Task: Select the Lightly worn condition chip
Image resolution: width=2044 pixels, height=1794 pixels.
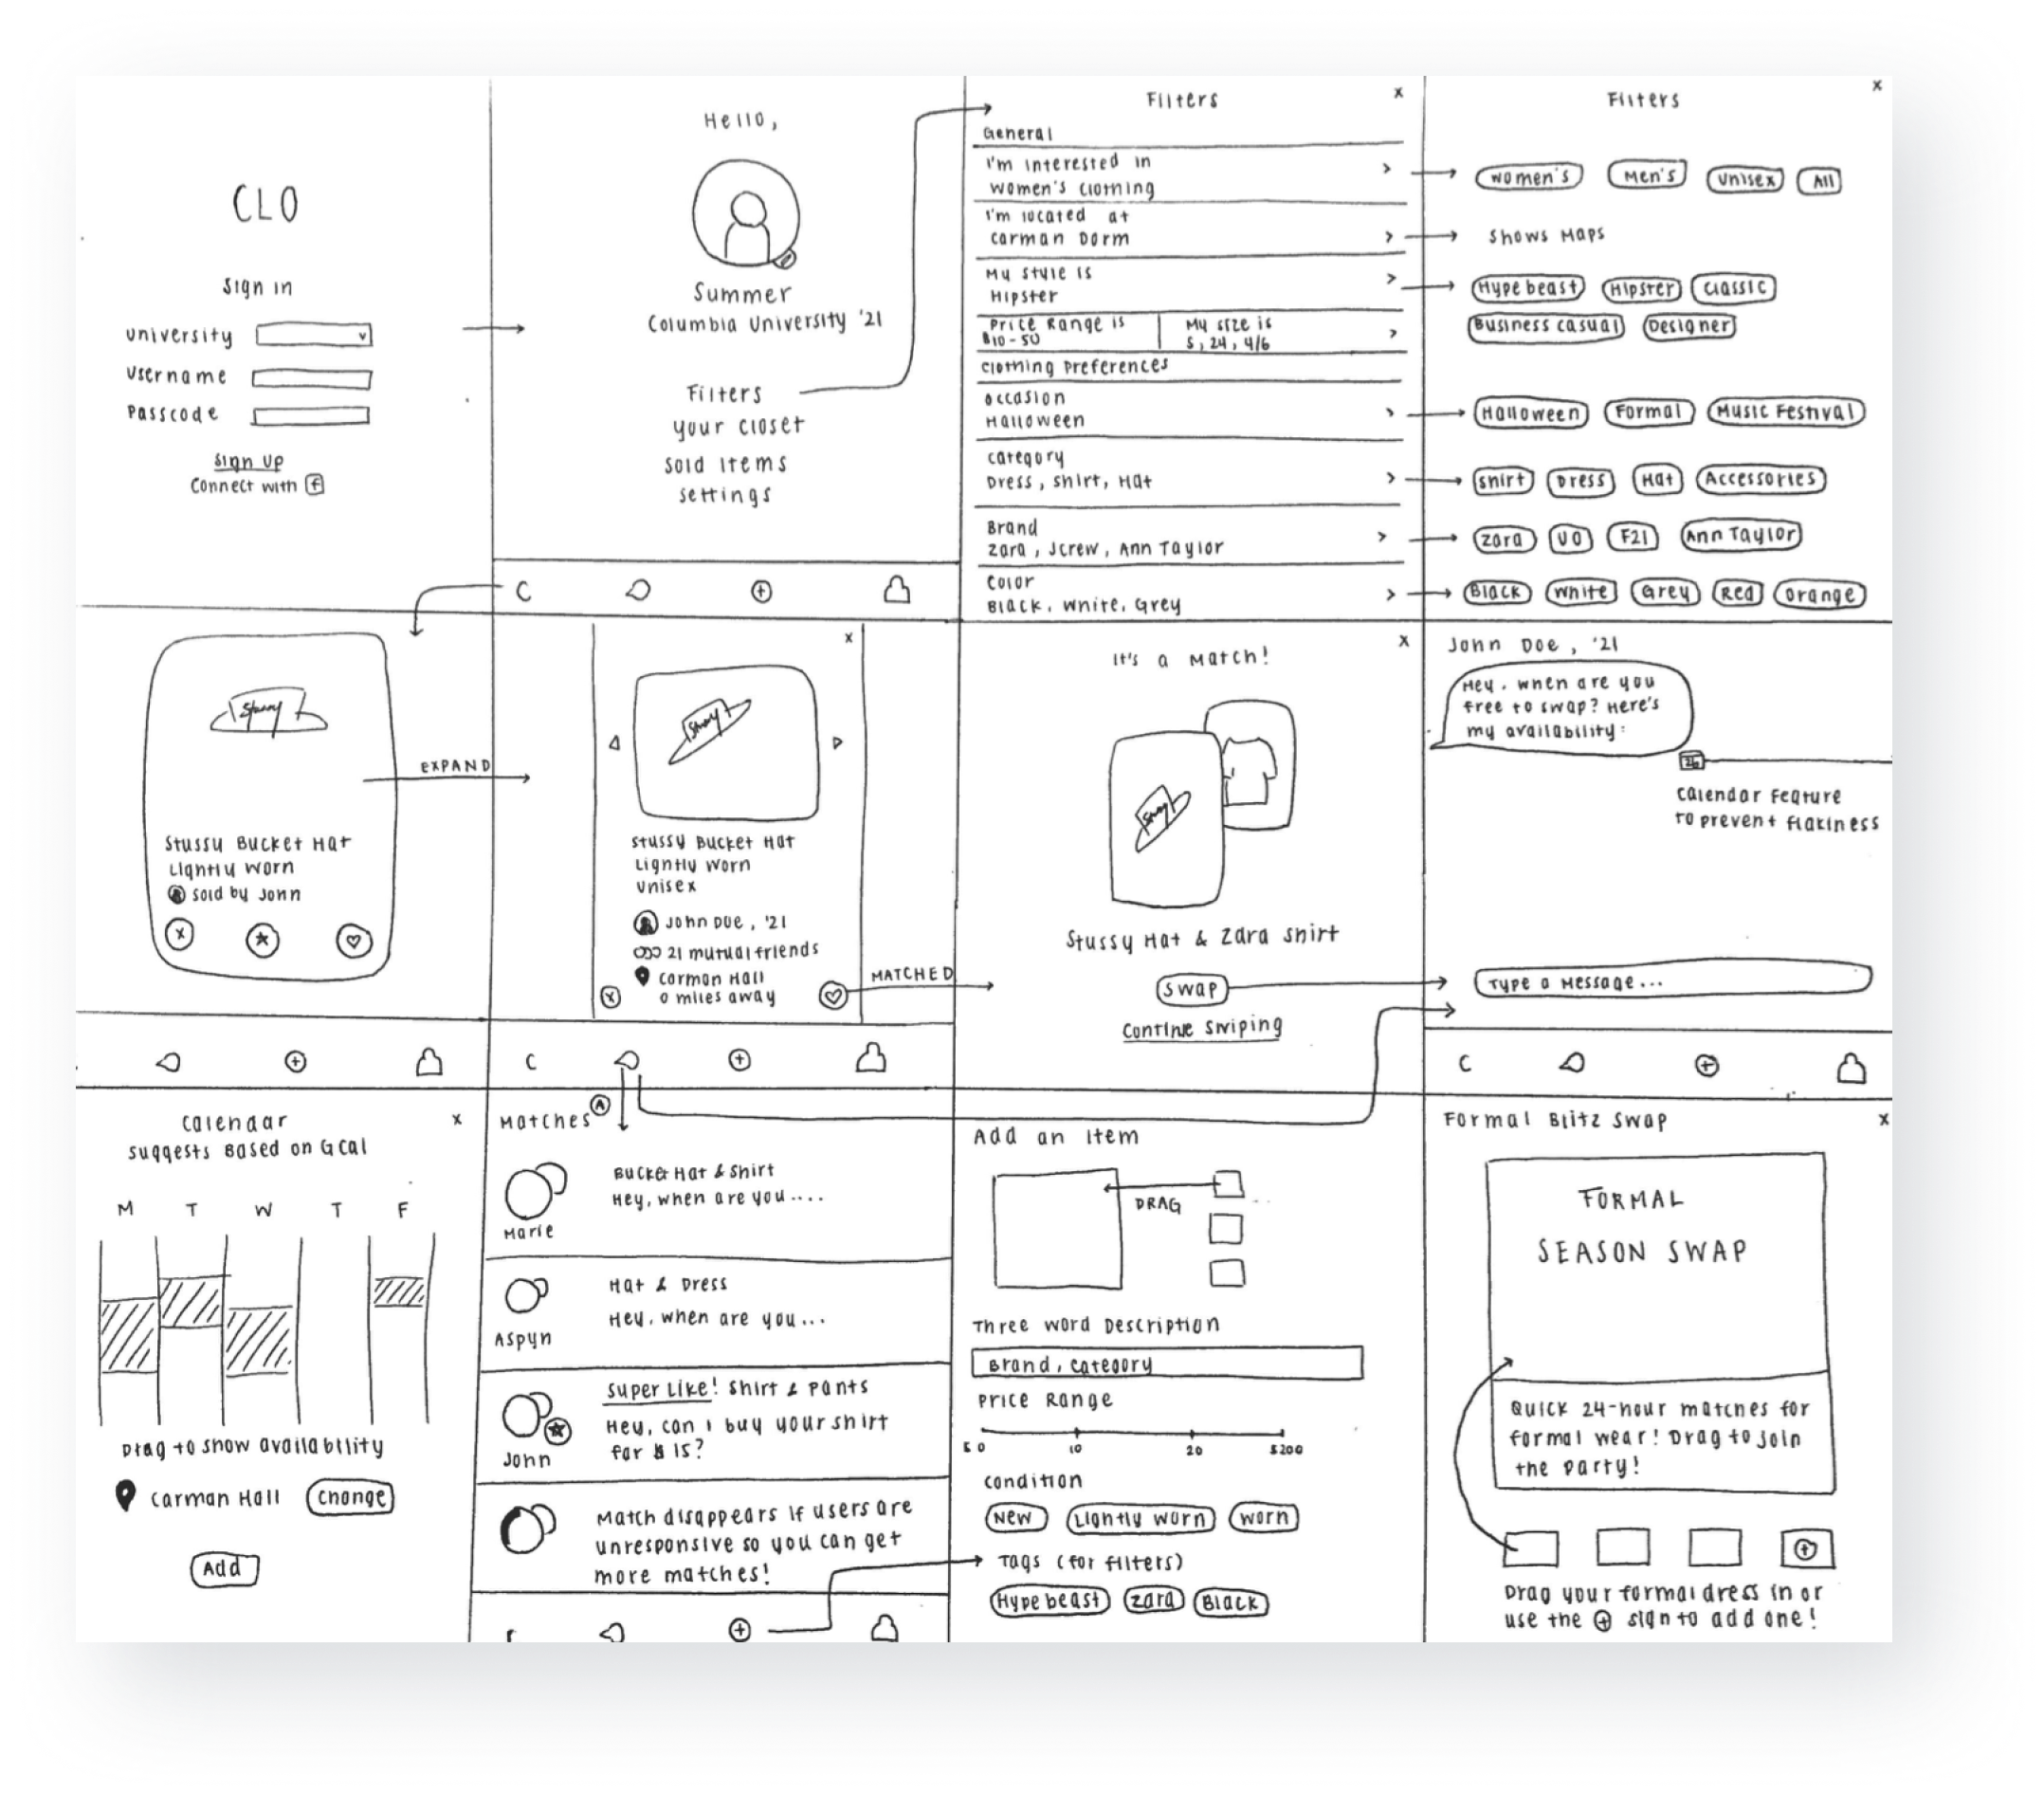Action: click(1140, 1519)
